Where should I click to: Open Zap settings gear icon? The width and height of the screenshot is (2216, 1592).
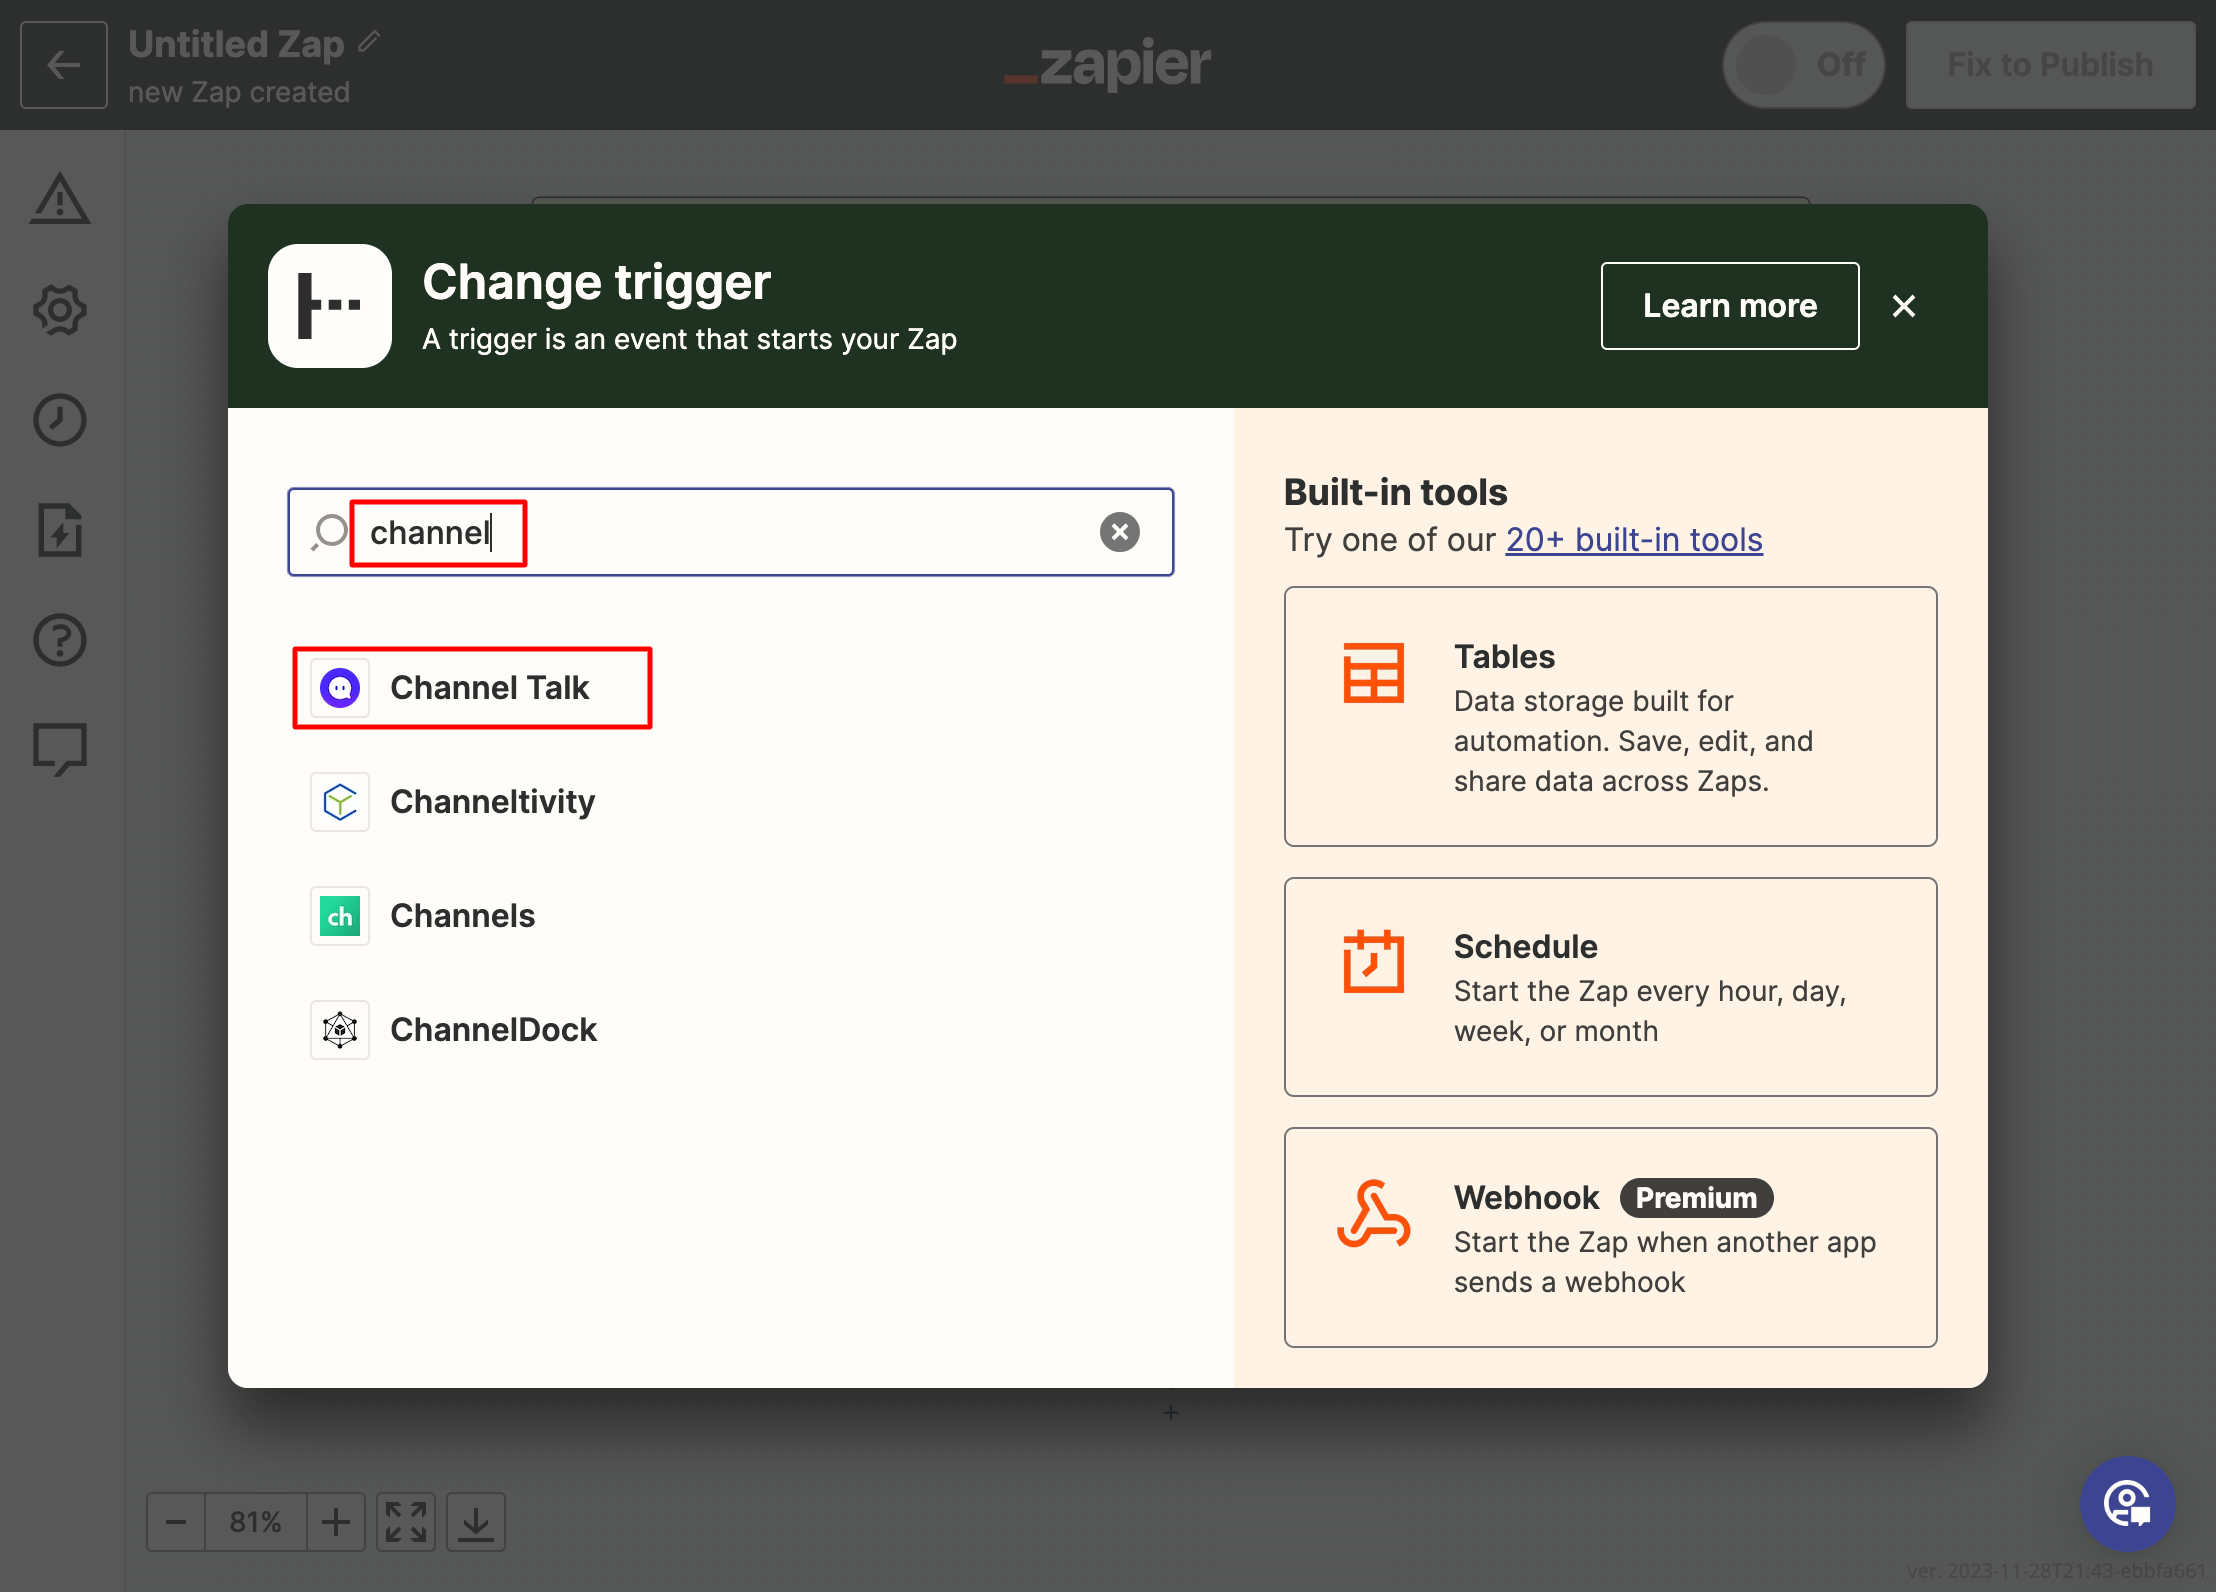[x=60, y=310]
